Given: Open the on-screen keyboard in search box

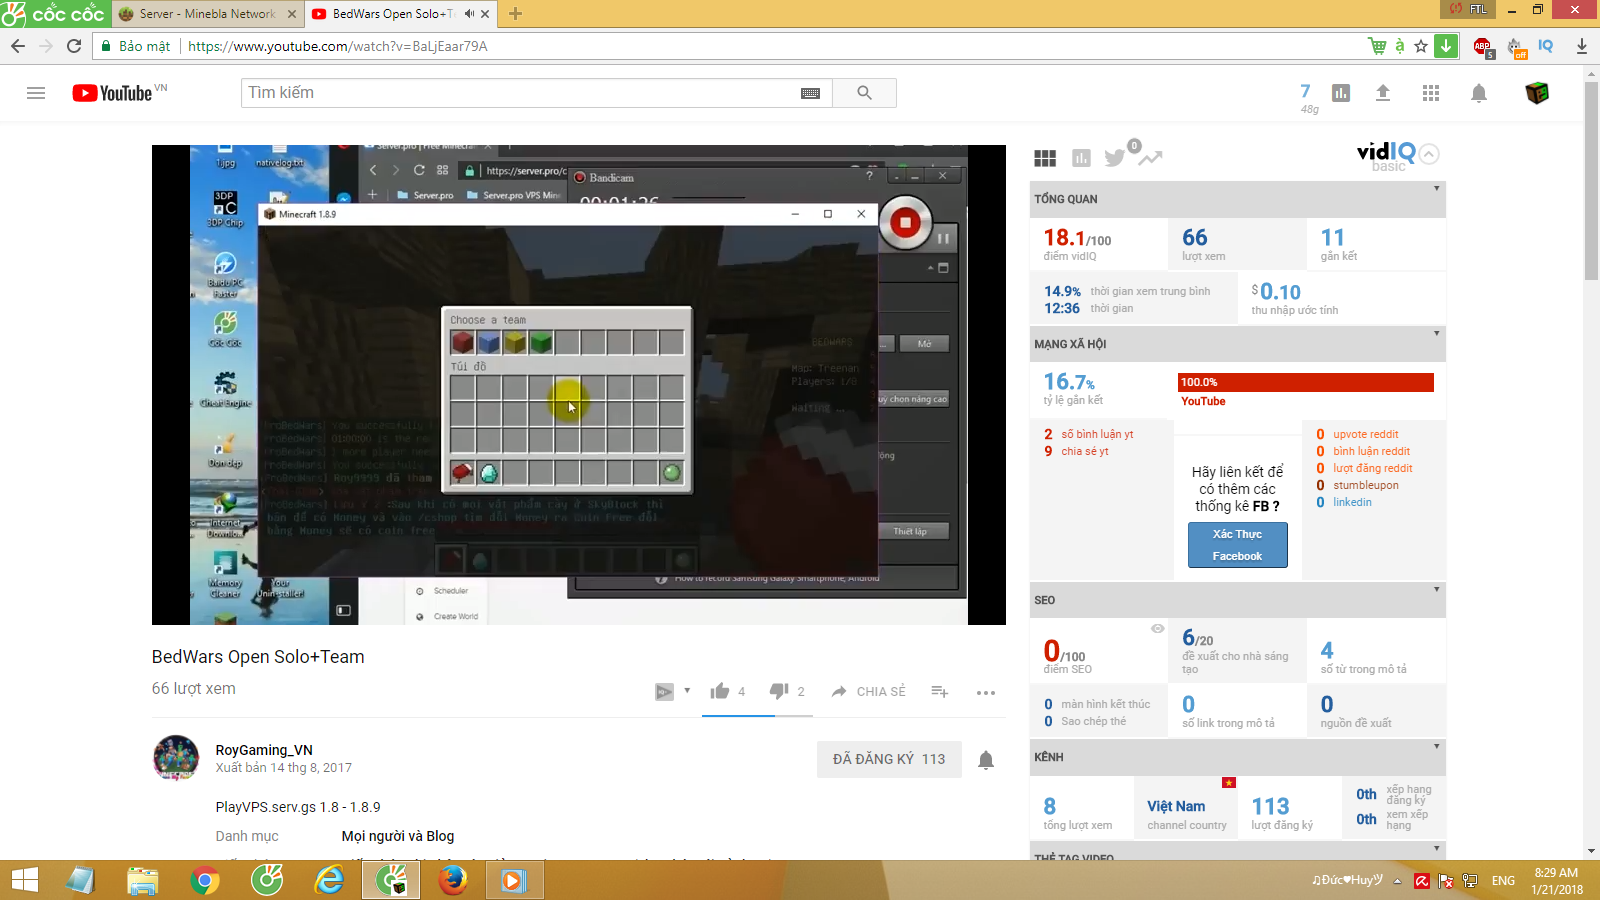Looking at the screenshot, I should pyautogui.click(x=811, y=93).
